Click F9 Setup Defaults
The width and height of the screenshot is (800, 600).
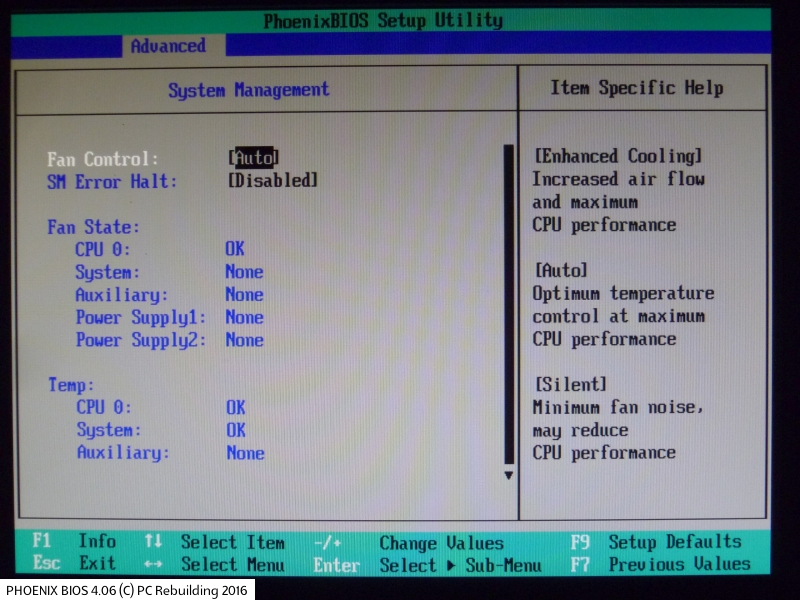[x=656, y=541]
